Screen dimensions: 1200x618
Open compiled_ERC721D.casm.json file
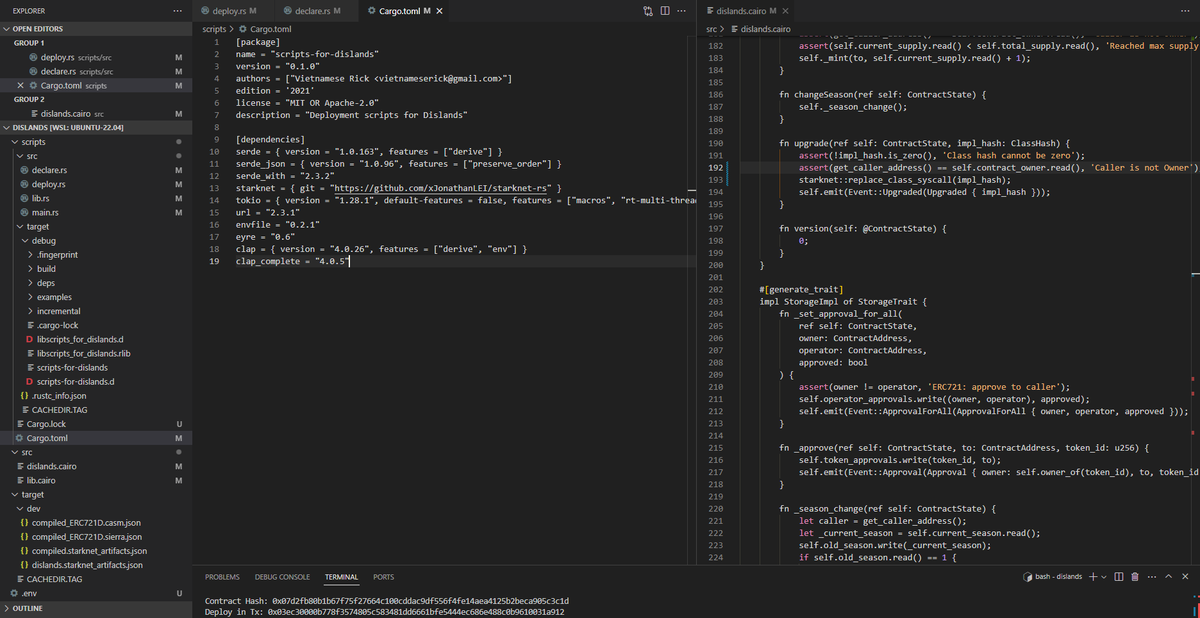(x=96, y=522)
